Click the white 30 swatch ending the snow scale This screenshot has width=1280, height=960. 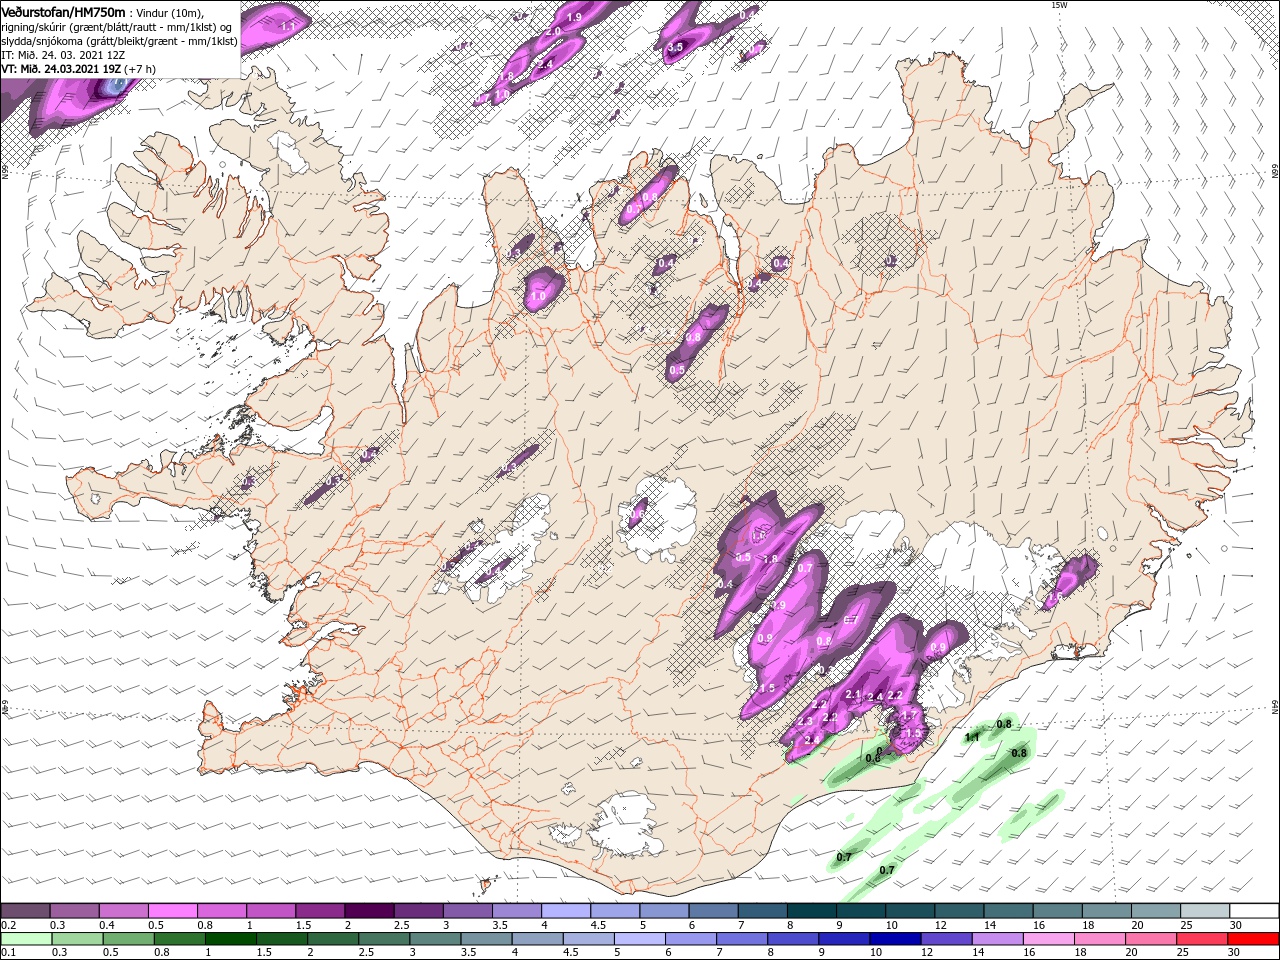click(1255, 911)
